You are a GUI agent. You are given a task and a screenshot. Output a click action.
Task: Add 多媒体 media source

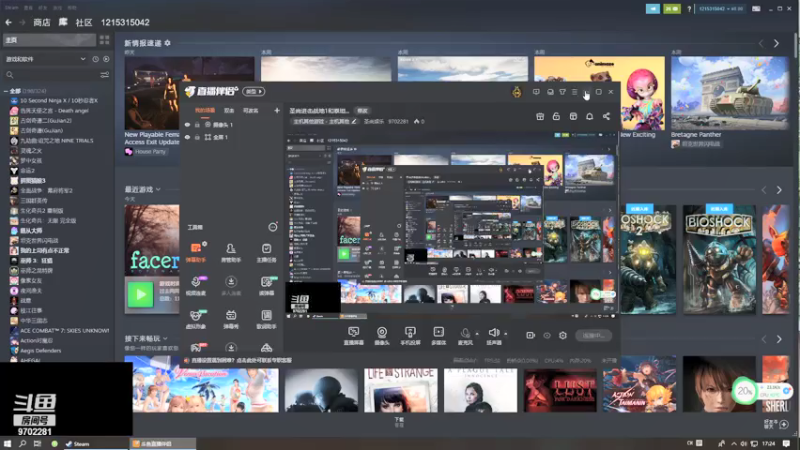[438, 336]
